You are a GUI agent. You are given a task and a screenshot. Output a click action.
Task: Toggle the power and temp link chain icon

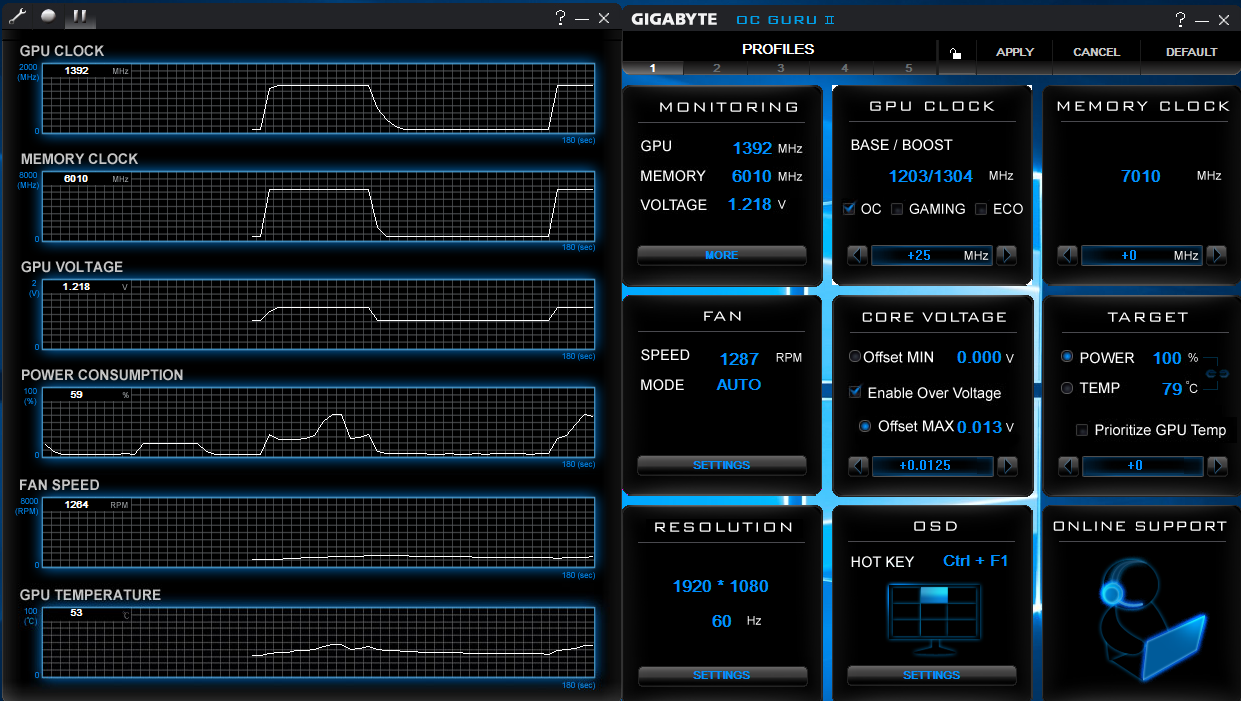(1216, 374)
